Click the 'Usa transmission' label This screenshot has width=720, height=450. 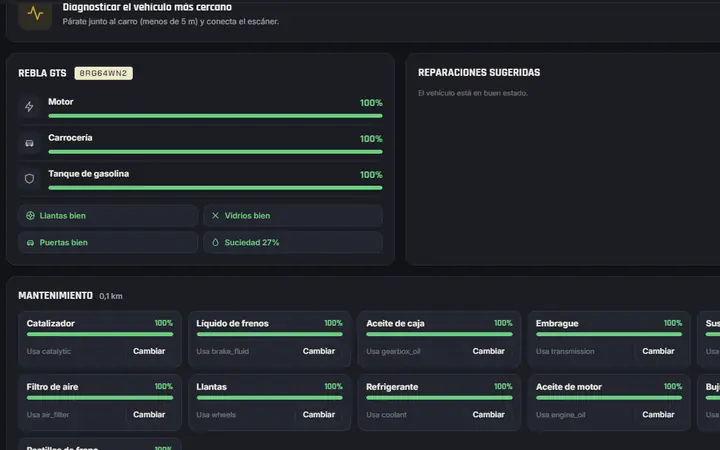tap(565, 351)
